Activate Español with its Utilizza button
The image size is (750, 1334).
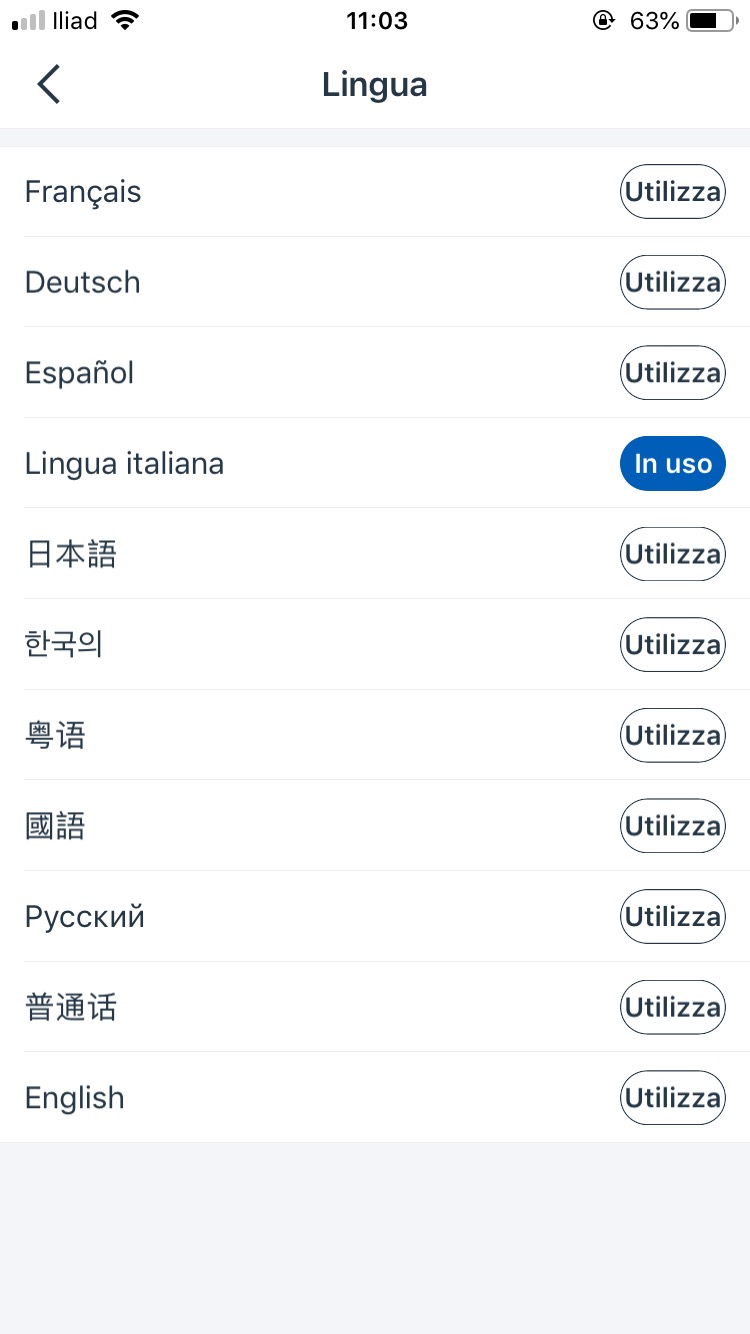(672, 373)
